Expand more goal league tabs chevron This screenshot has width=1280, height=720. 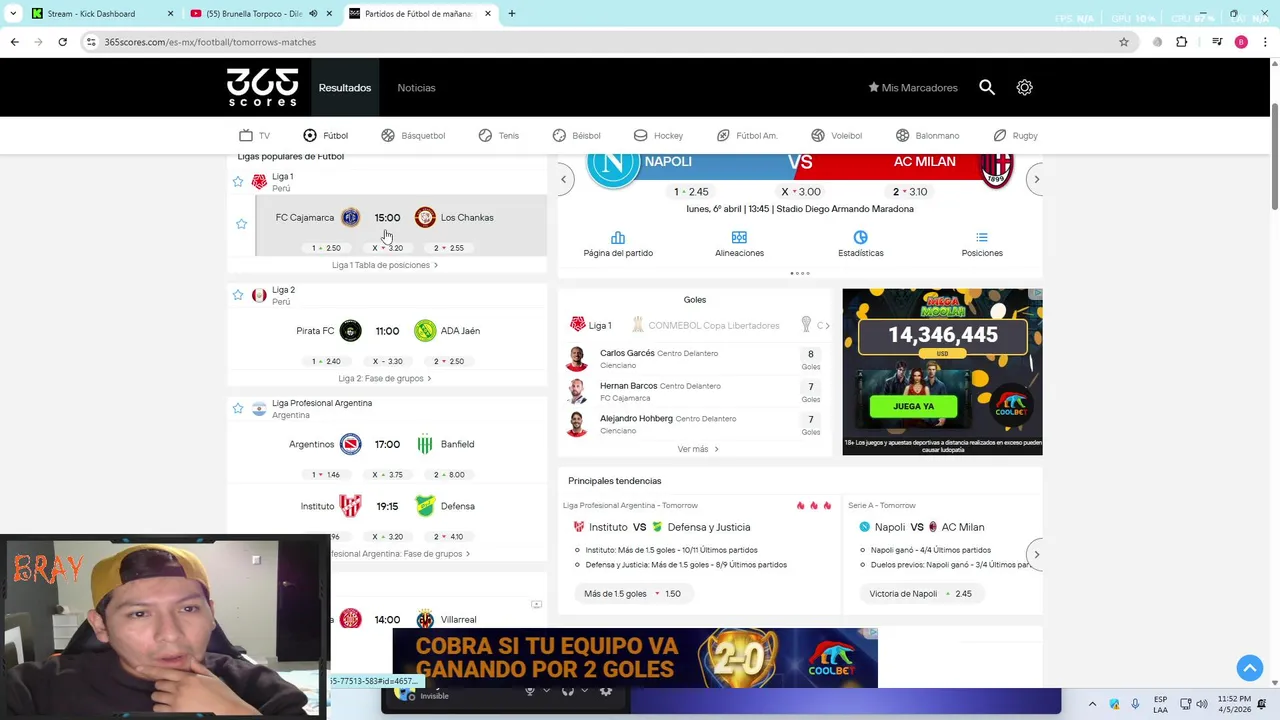click(x=826, y=326)
